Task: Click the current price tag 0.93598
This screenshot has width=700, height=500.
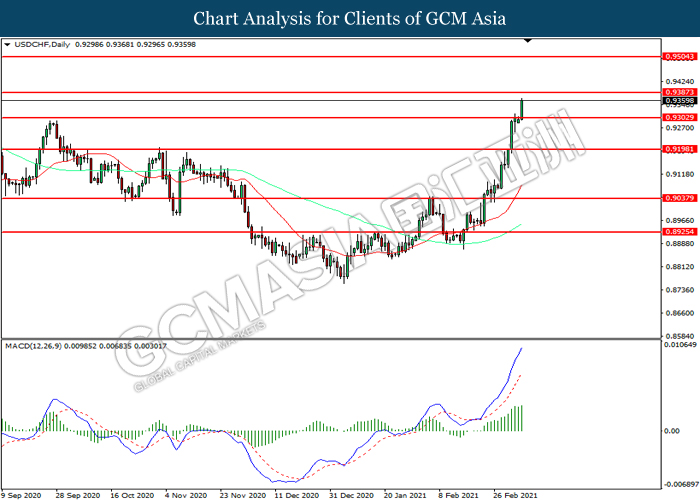Action: [x=680, y=101]
